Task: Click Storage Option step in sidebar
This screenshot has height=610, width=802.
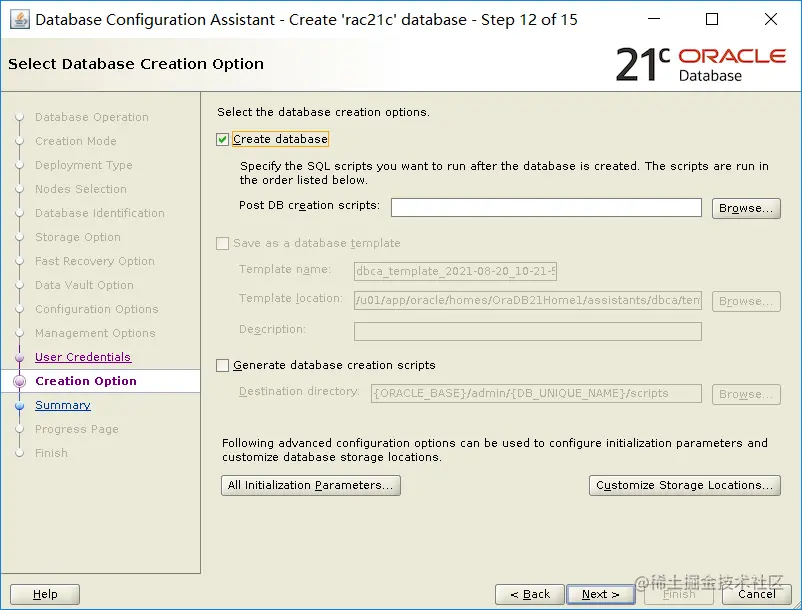Action: [78, 237]
